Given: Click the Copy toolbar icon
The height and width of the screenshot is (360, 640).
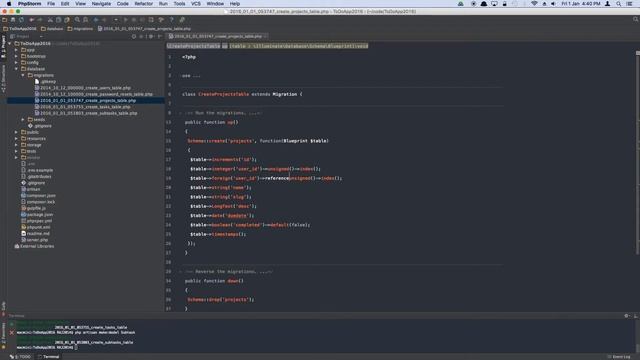Looking at the screenshot, I should click(x=58, y=20).
